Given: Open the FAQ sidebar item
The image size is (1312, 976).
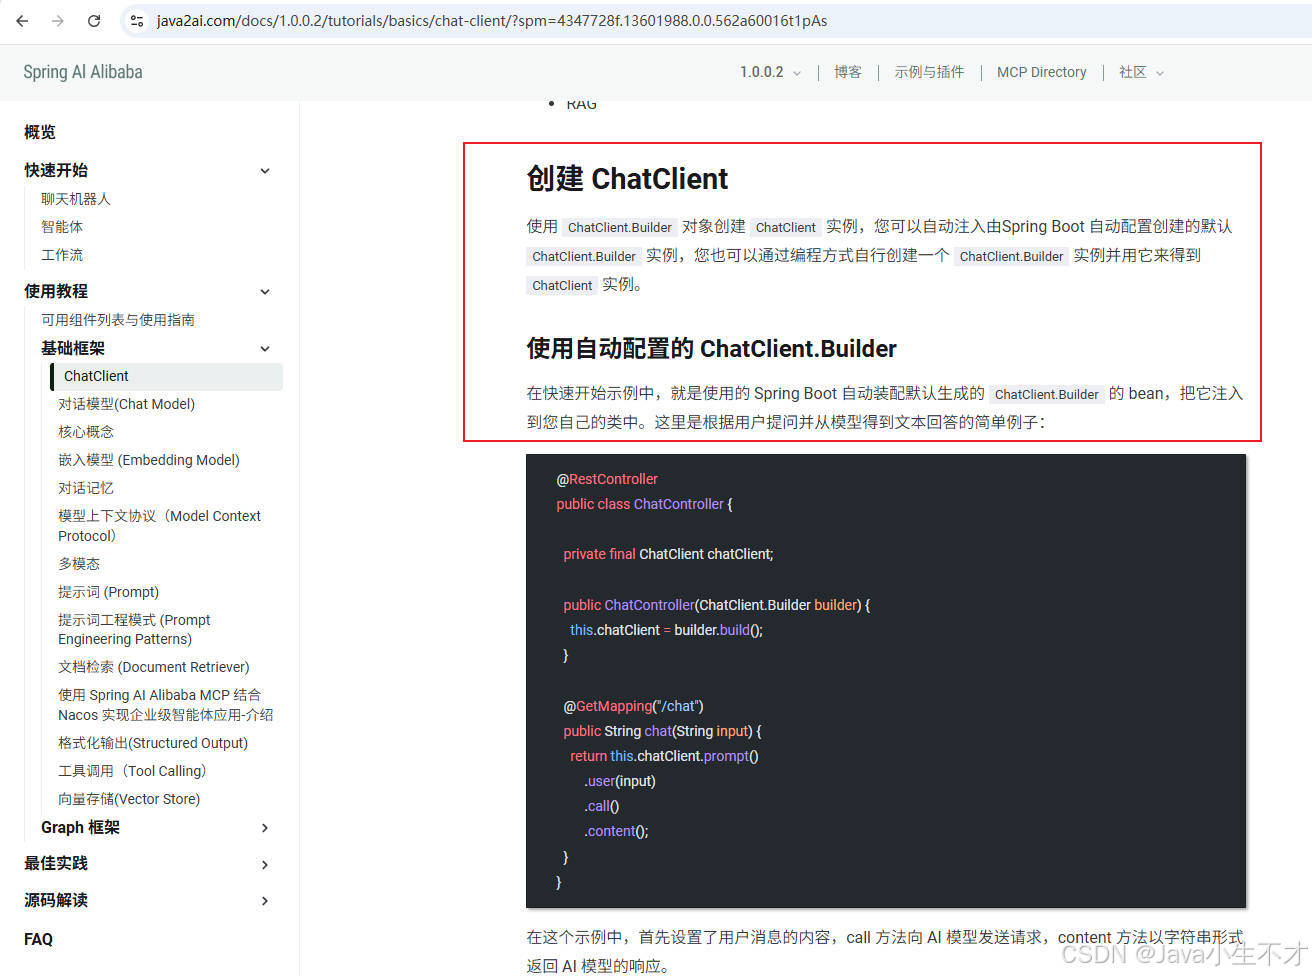Looking at the screenshot, I should point(38,939).
